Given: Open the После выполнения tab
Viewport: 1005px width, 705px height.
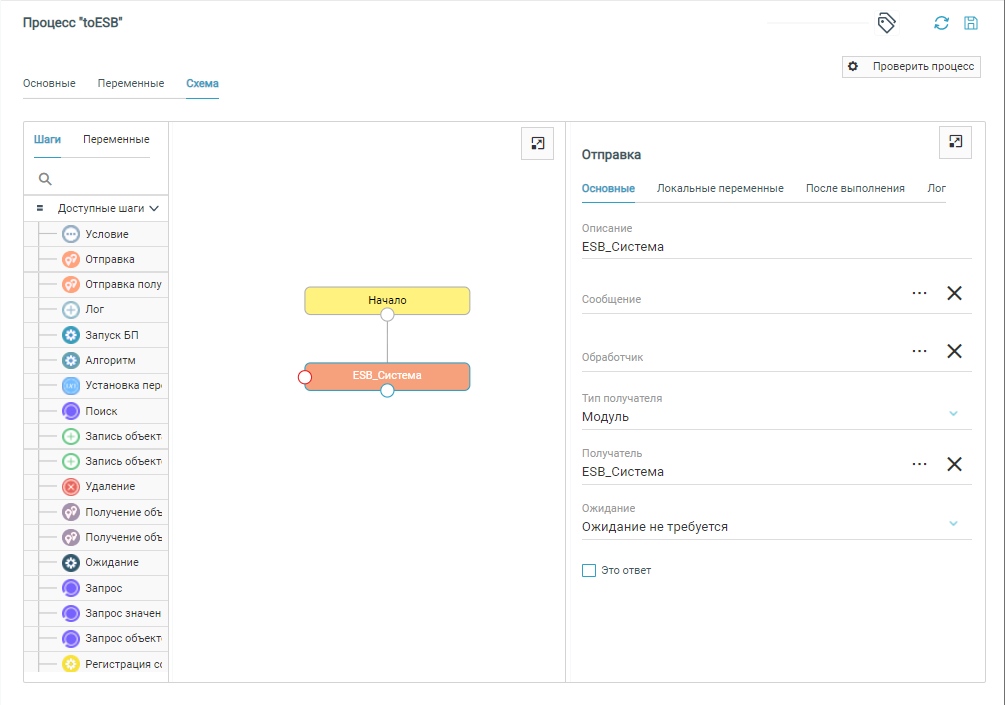Looking at the screenshot, I should pyautogui.click(x=855, y=188).
